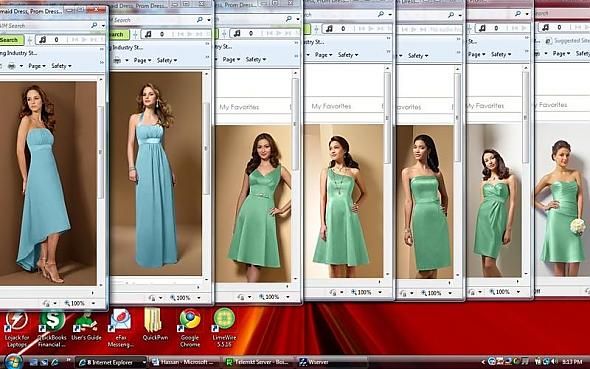Open the zoom level dropdown in green one-shoulder dress window
The width and height of the screenshot is (590, 369).
pyautogui.click(x=380, y=292)
